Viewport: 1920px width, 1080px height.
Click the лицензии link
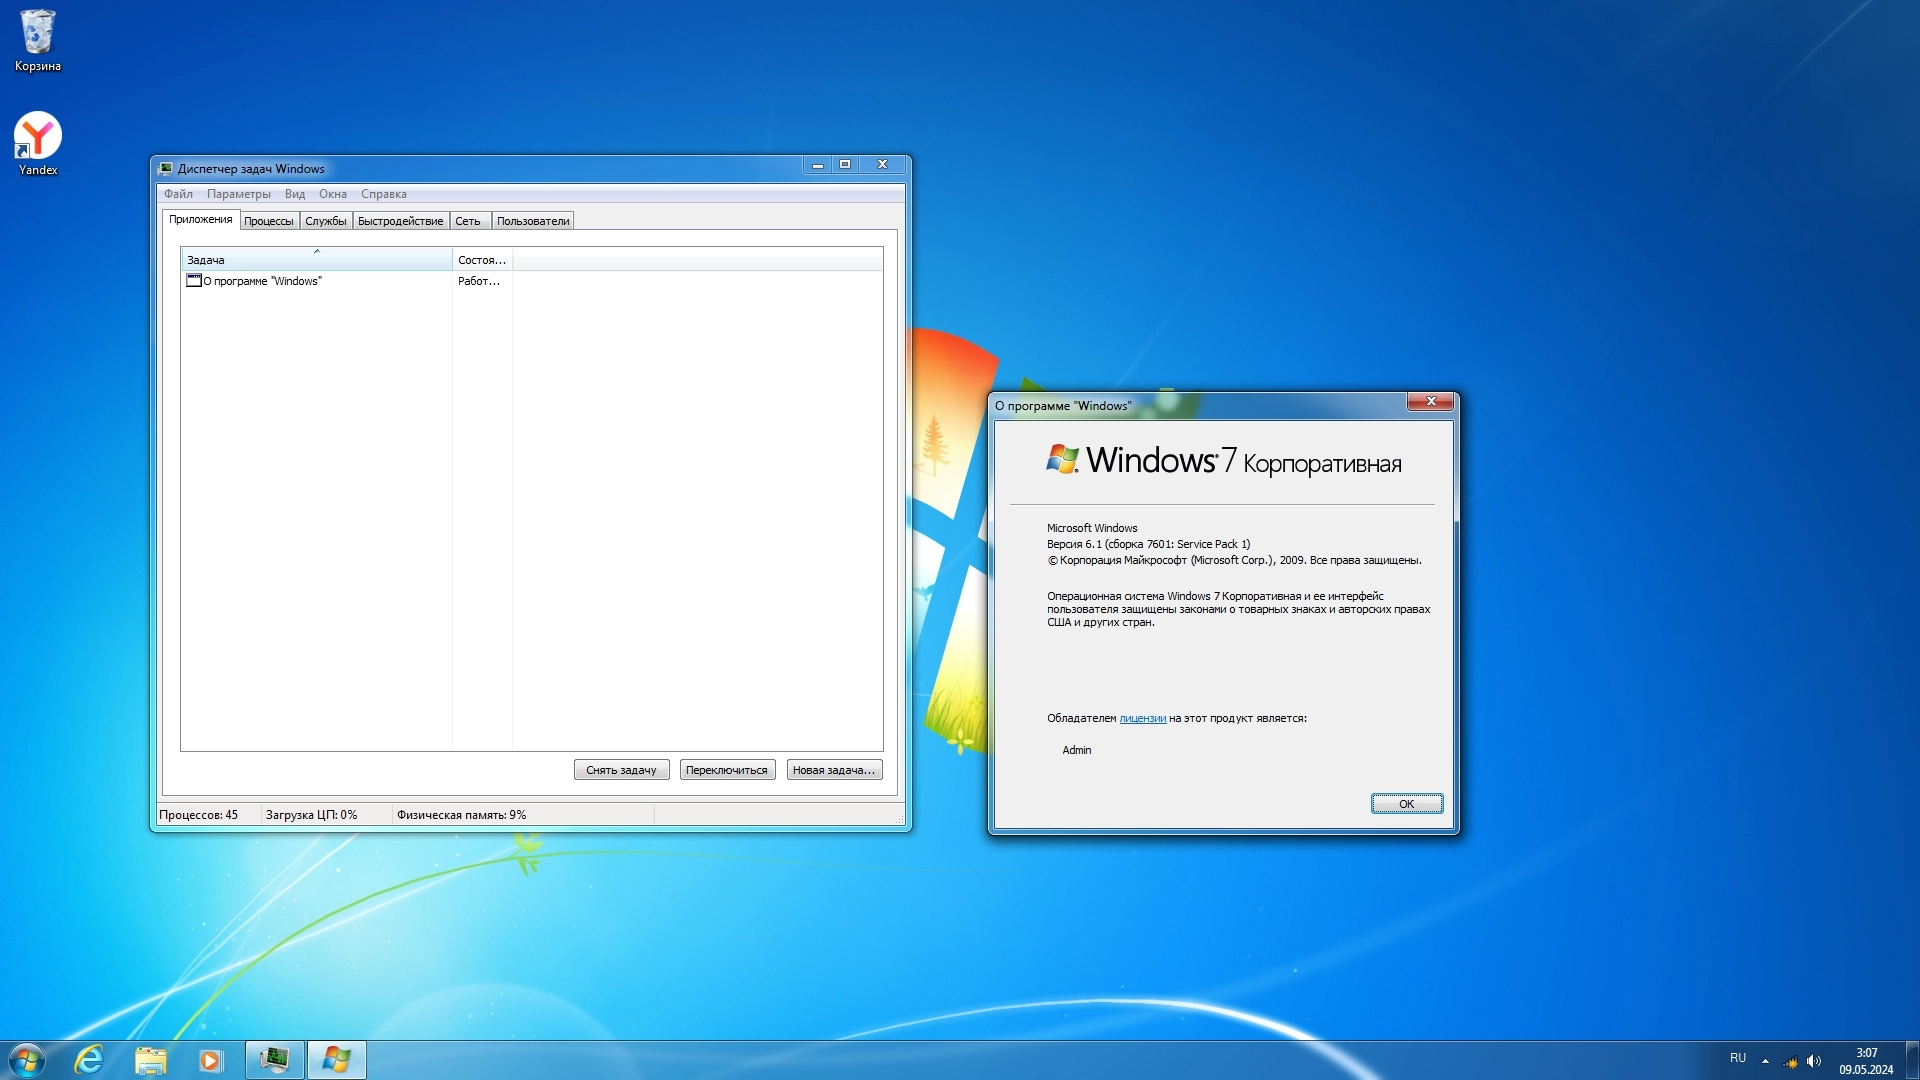1142,718
